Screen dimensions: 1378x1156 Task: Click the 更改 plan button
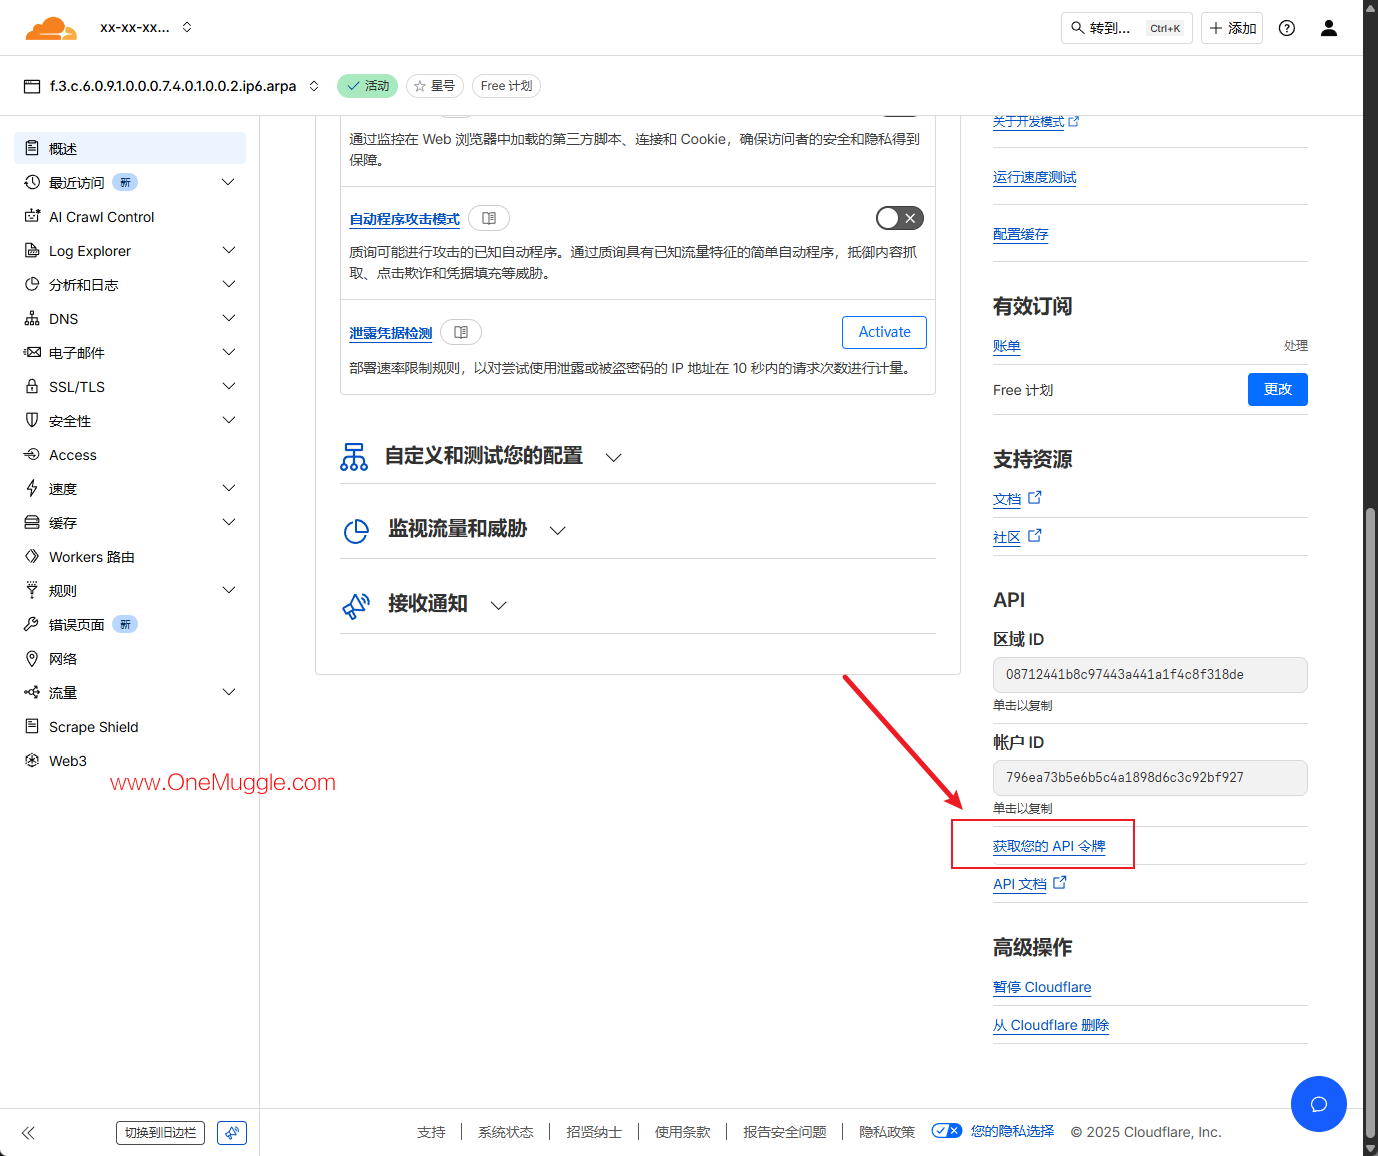pos(1277,390)
